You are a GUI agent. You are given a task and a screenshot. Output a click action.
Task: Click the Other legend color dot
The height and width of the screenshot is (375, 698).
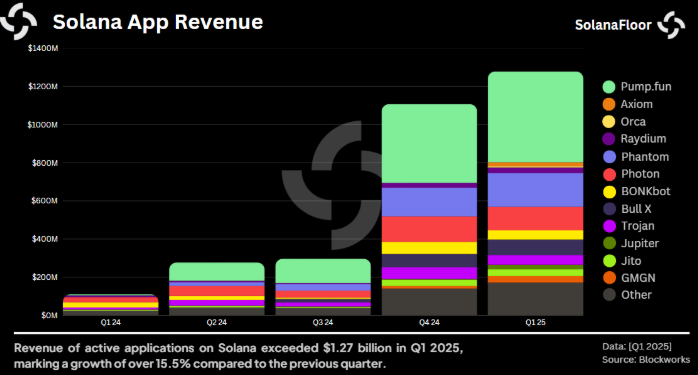coord(609,295)
